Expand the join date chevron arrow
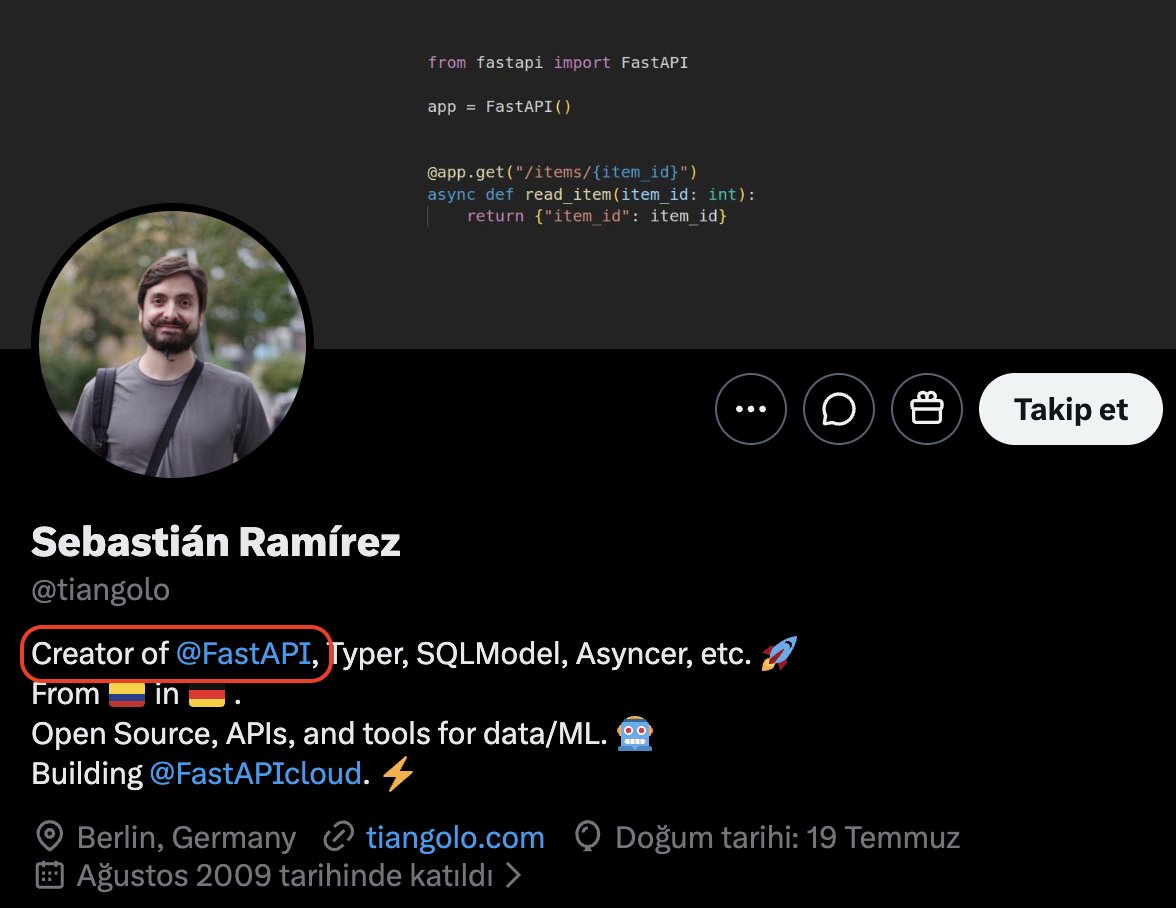The image size is (1176, 908). pos(513,875)
